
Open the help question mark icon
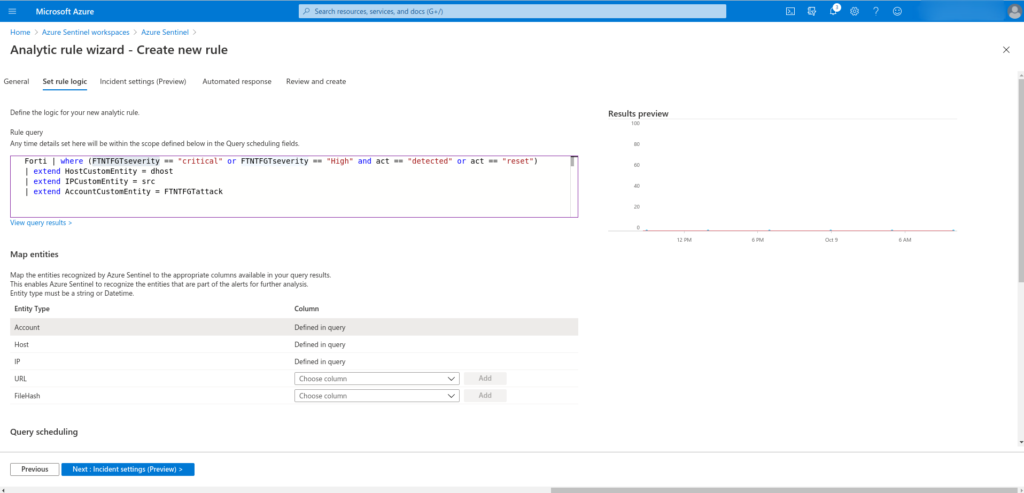tap(876, 11)
